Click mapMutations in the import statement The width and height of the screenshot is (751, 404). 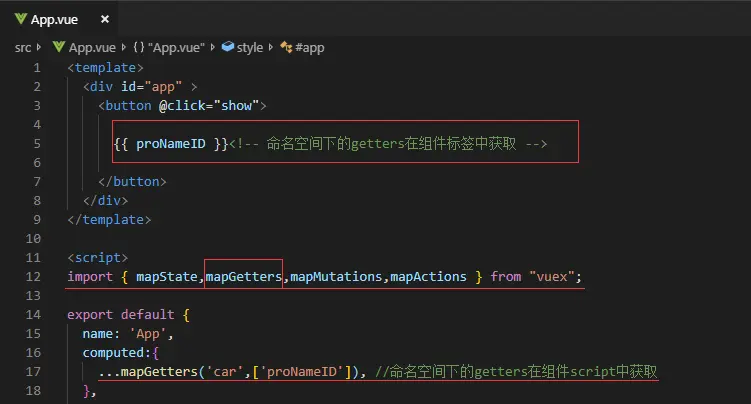coord(336,277)
